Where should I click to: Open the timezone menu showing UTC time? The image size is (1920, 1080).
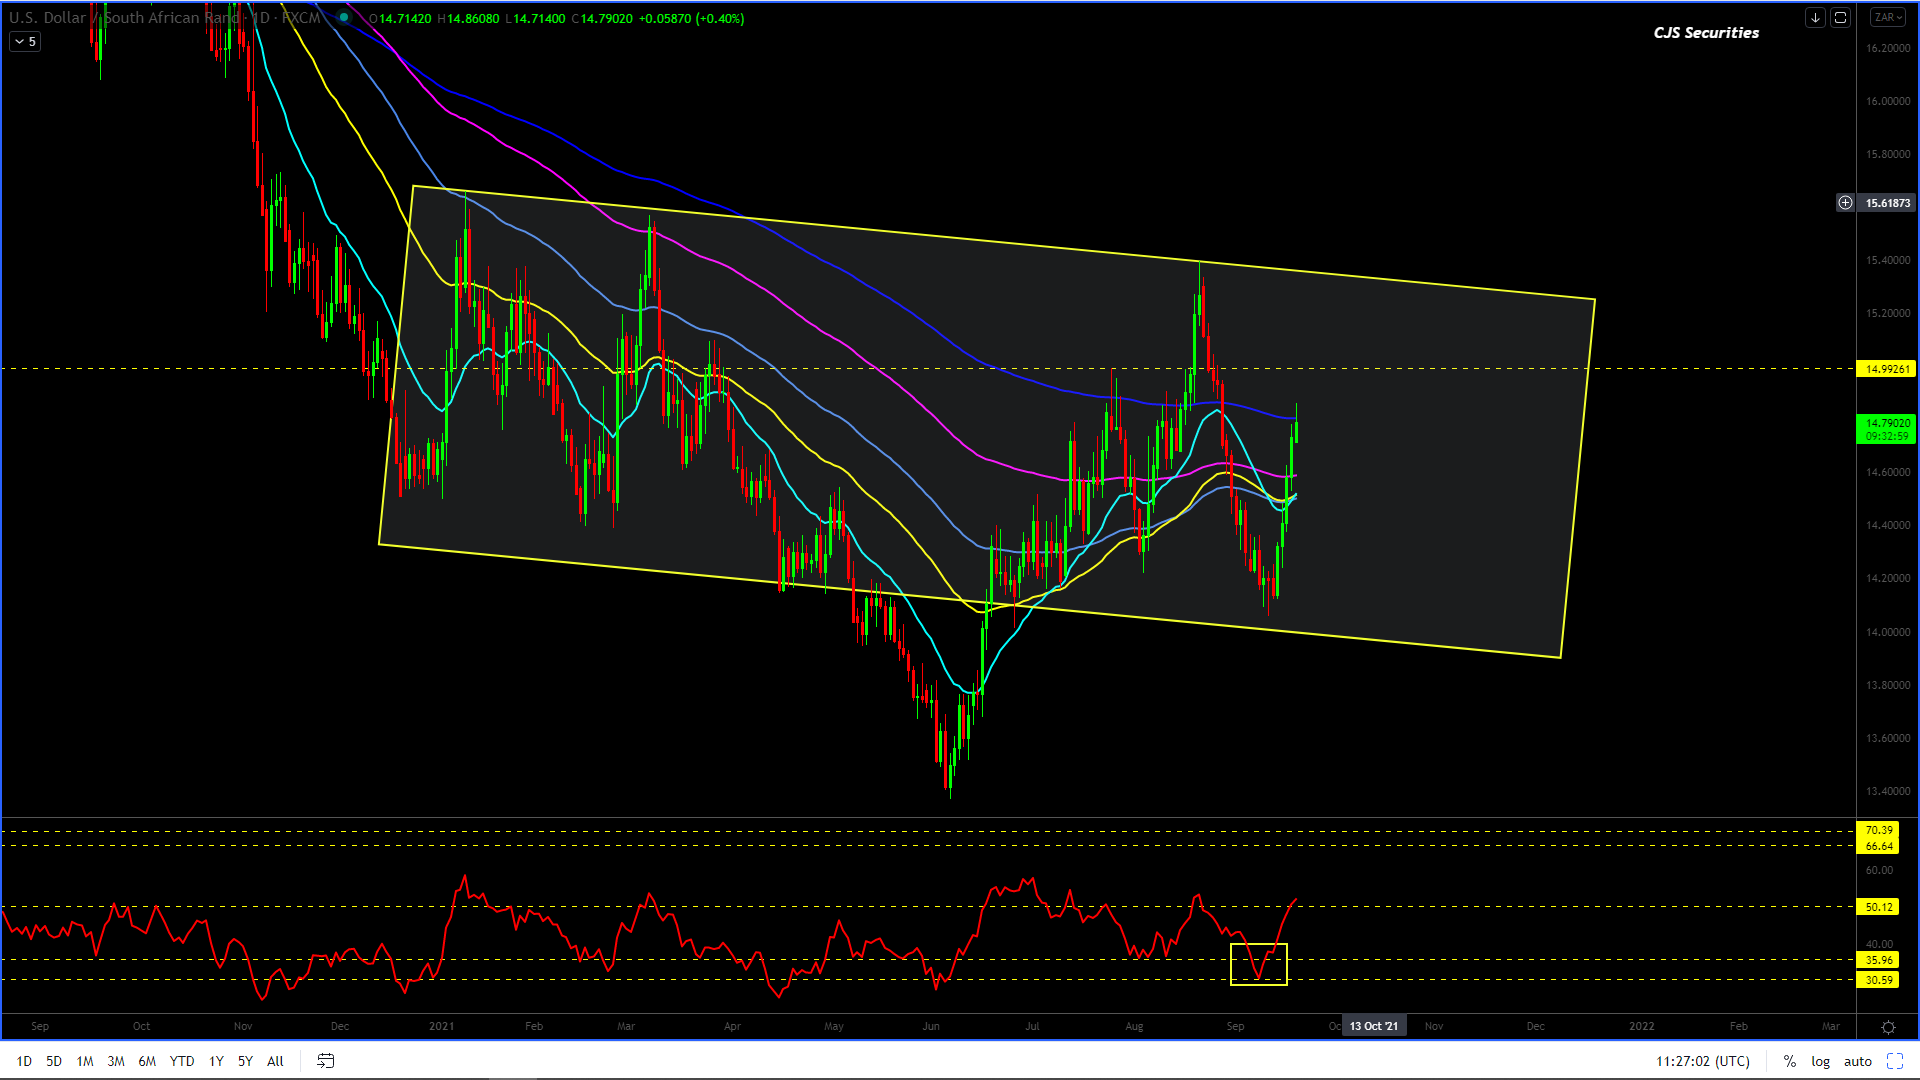pyautogui.click(x=1703, y=1061)
